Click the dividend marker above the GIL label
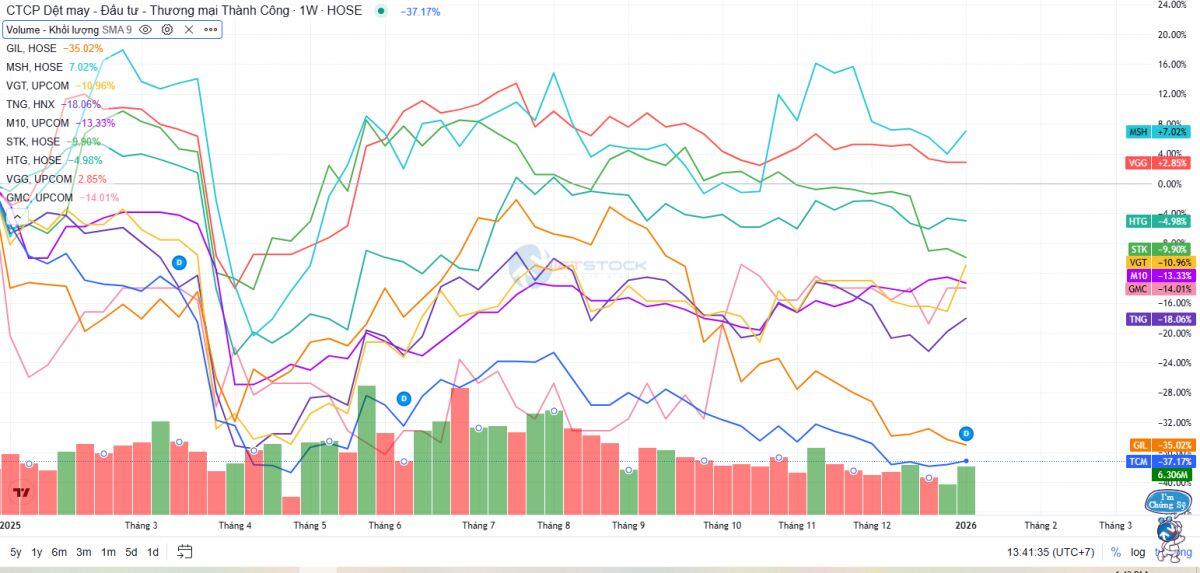The height and width of the screenshot is (573, 1200). tap(966, 433)
